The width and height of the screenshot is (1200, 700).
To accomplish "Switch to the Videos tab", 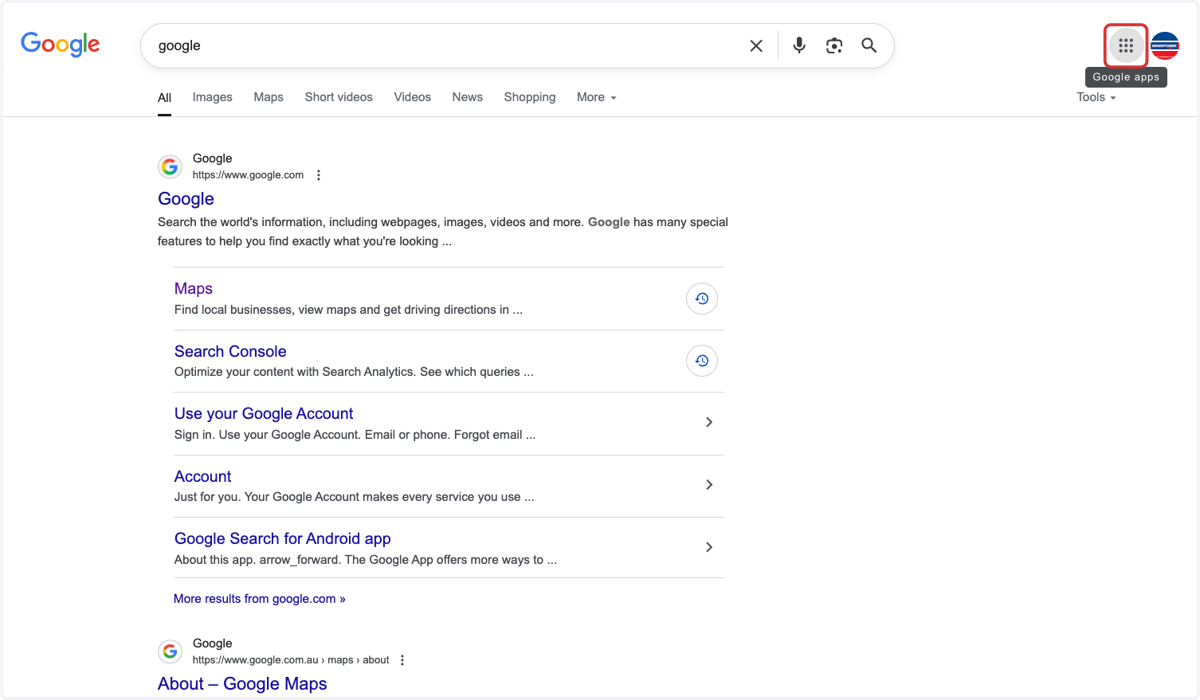I will 412,97.
